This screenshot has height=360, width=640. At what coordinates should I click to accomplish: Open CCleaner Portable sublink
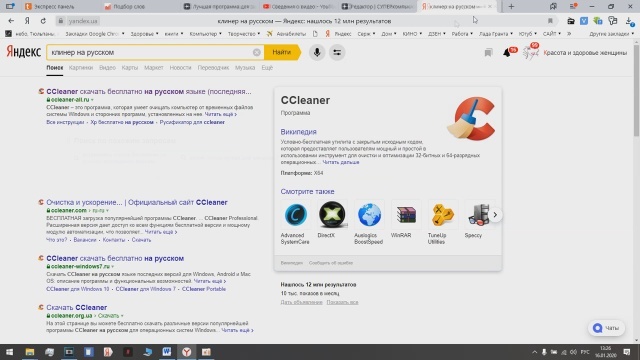[x=204, y=289]
